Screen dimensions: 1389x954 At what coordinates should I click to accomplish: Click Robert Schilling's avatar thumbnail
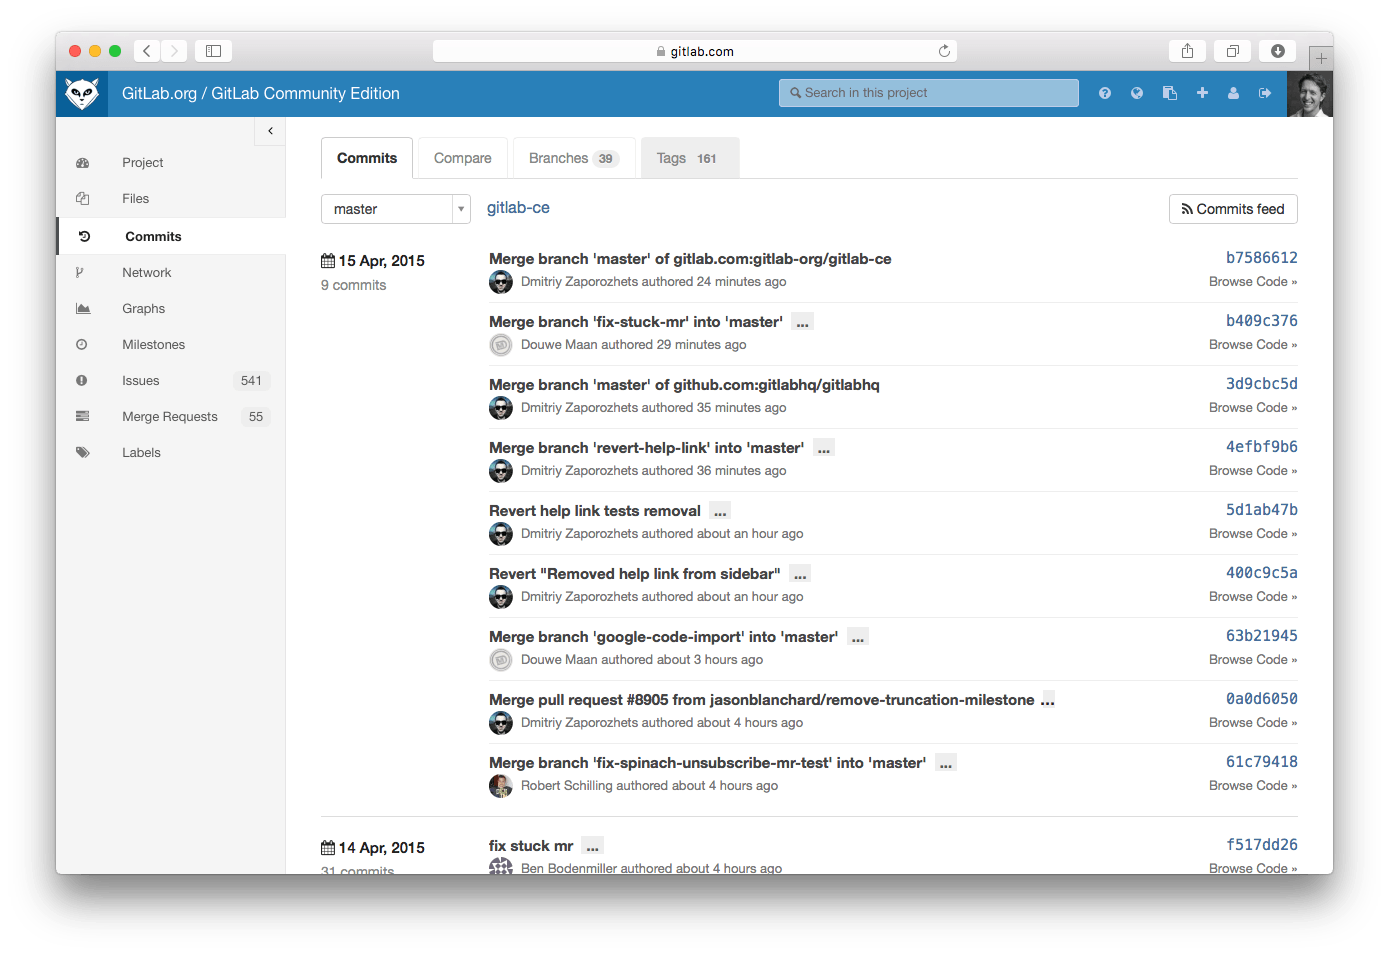pos(501,786)
